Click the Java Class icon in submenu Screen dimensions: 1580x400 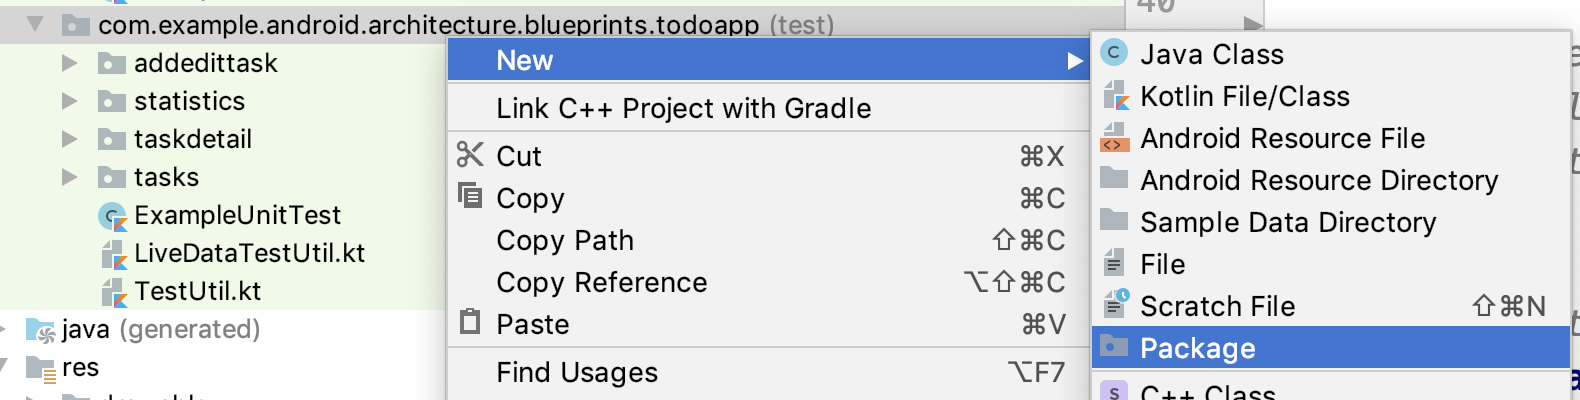point(1114,54)
